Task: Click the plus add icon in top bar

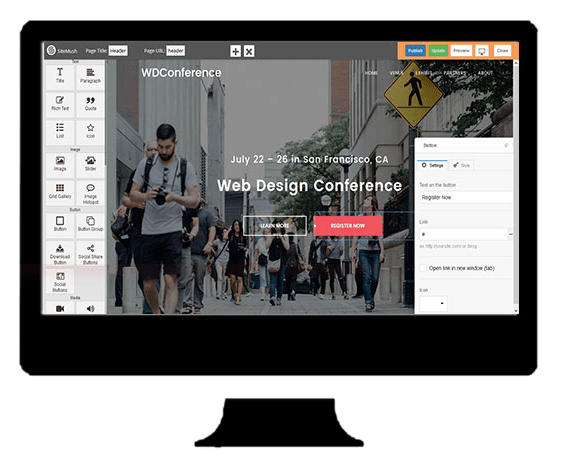Action: click(x=235, y=51)
